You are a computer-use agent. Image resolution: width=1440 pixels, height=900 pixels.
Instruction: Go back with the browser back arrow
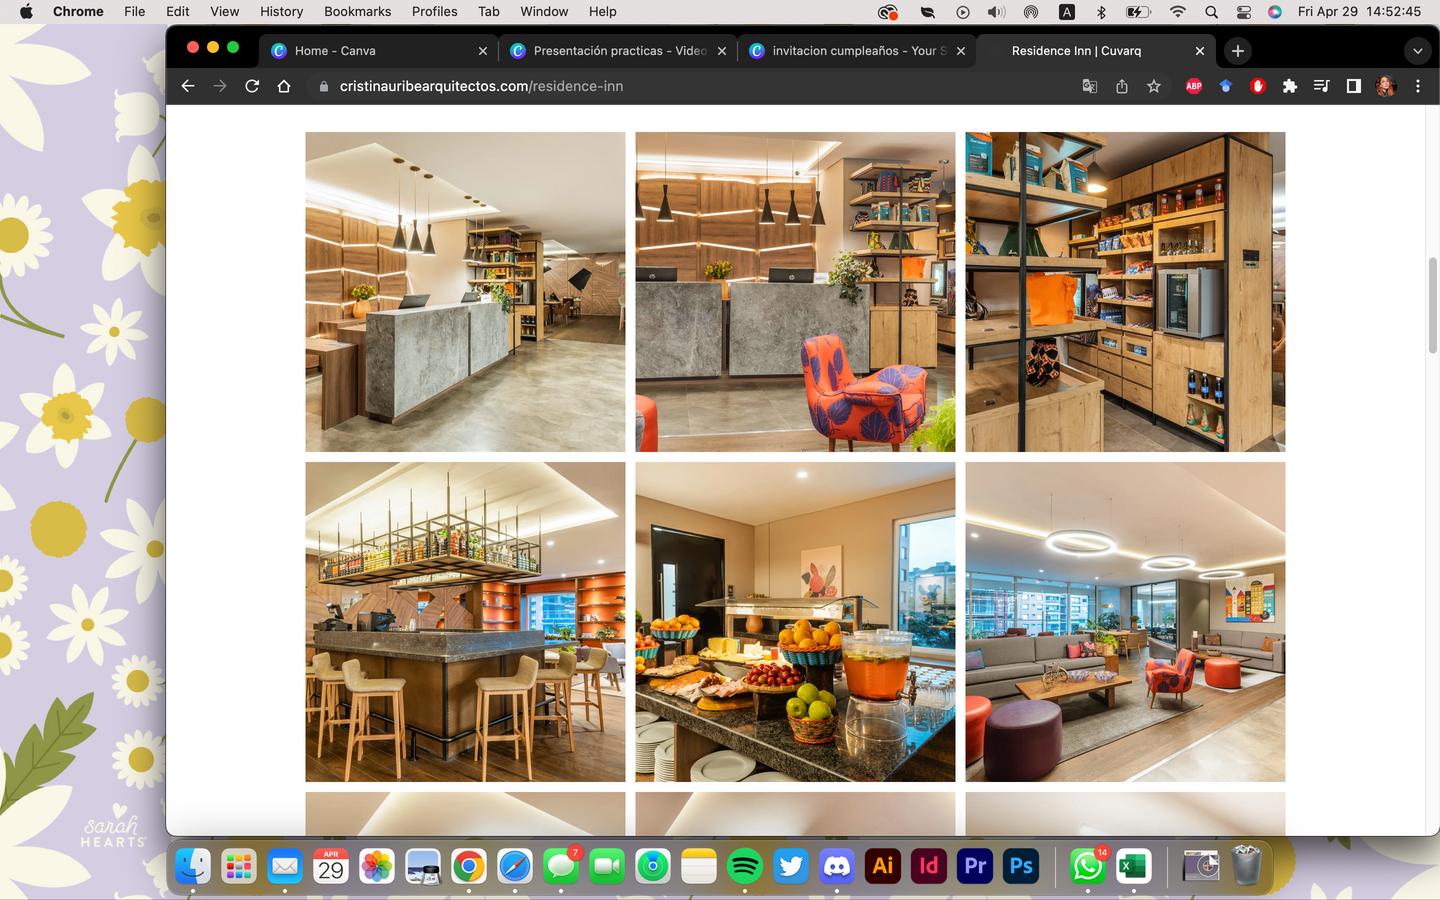(x=188, y=86)
